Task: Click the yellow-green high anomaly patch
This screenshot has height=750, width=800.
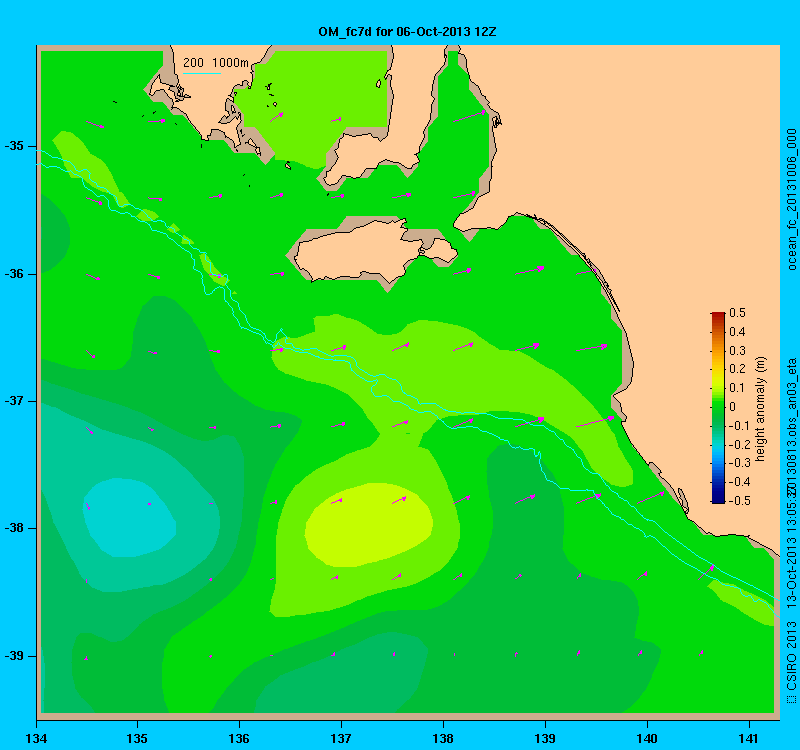Action: click(368, 526)
